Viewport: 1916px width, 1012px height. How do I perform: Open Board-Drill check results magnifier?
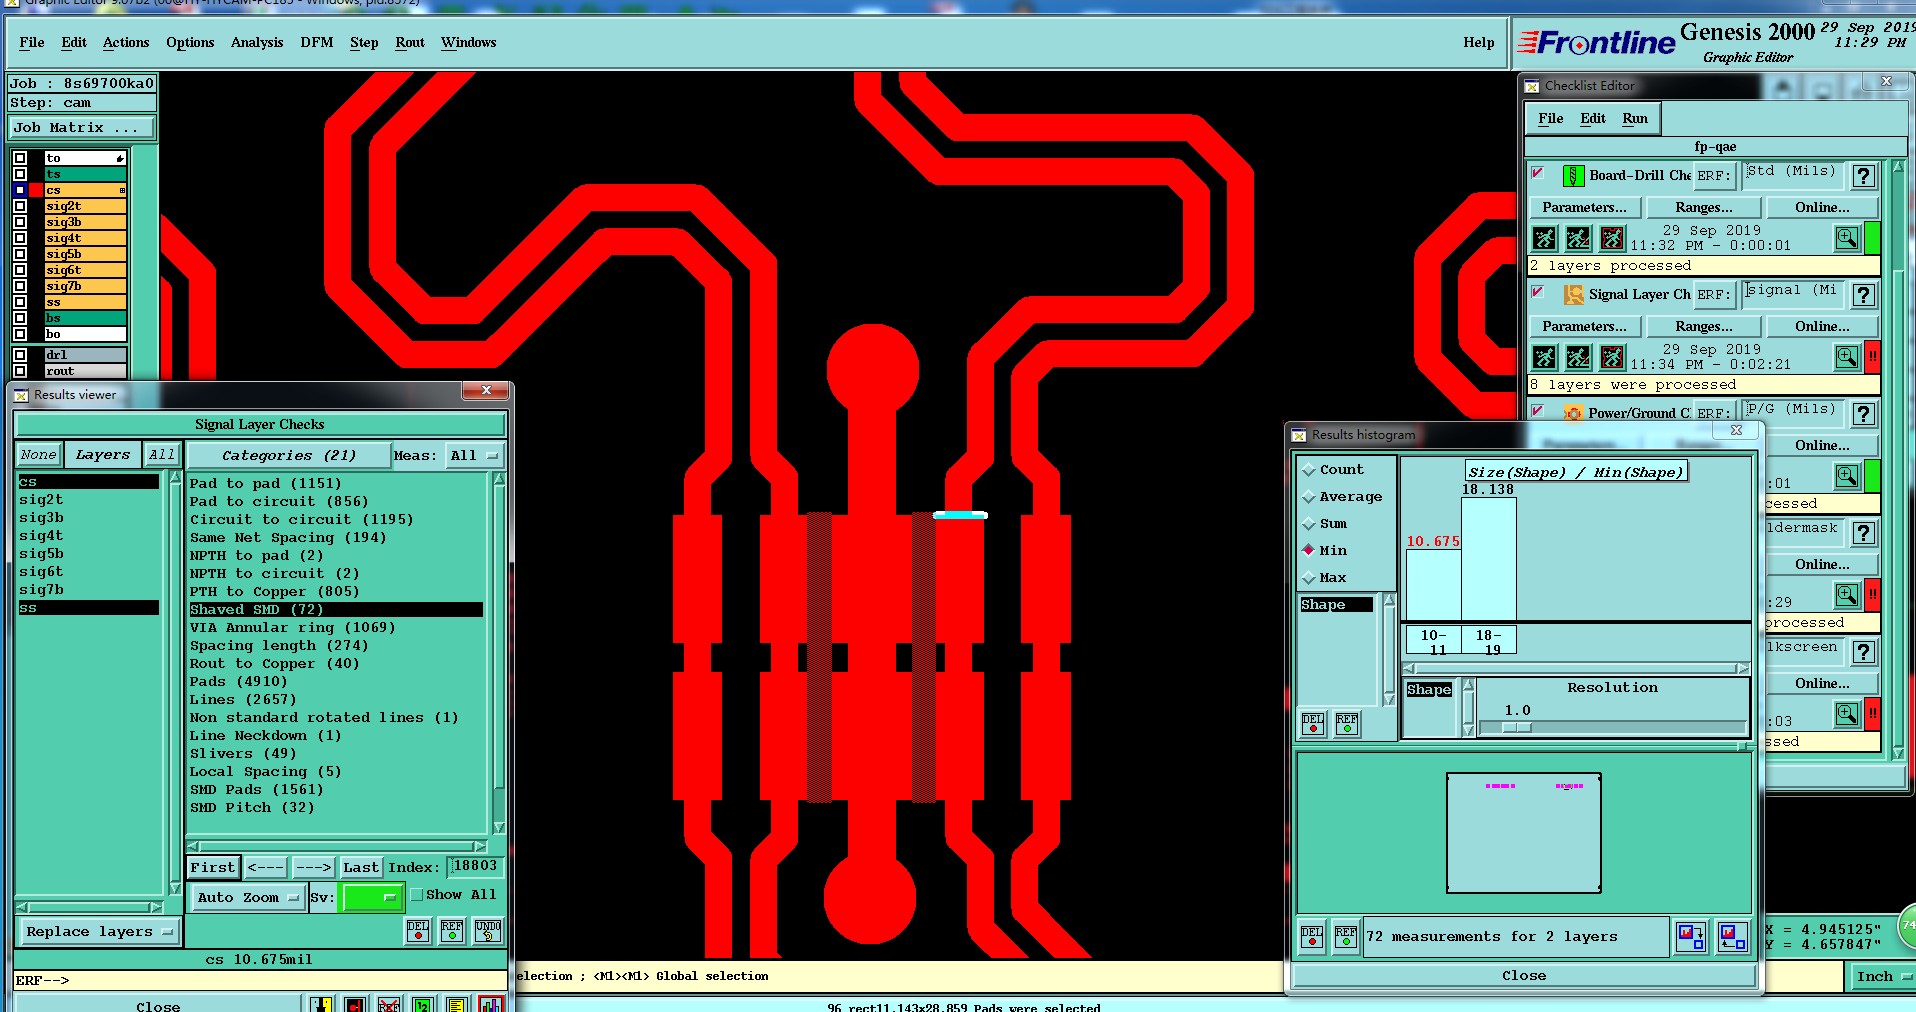tap(1846, 238)
